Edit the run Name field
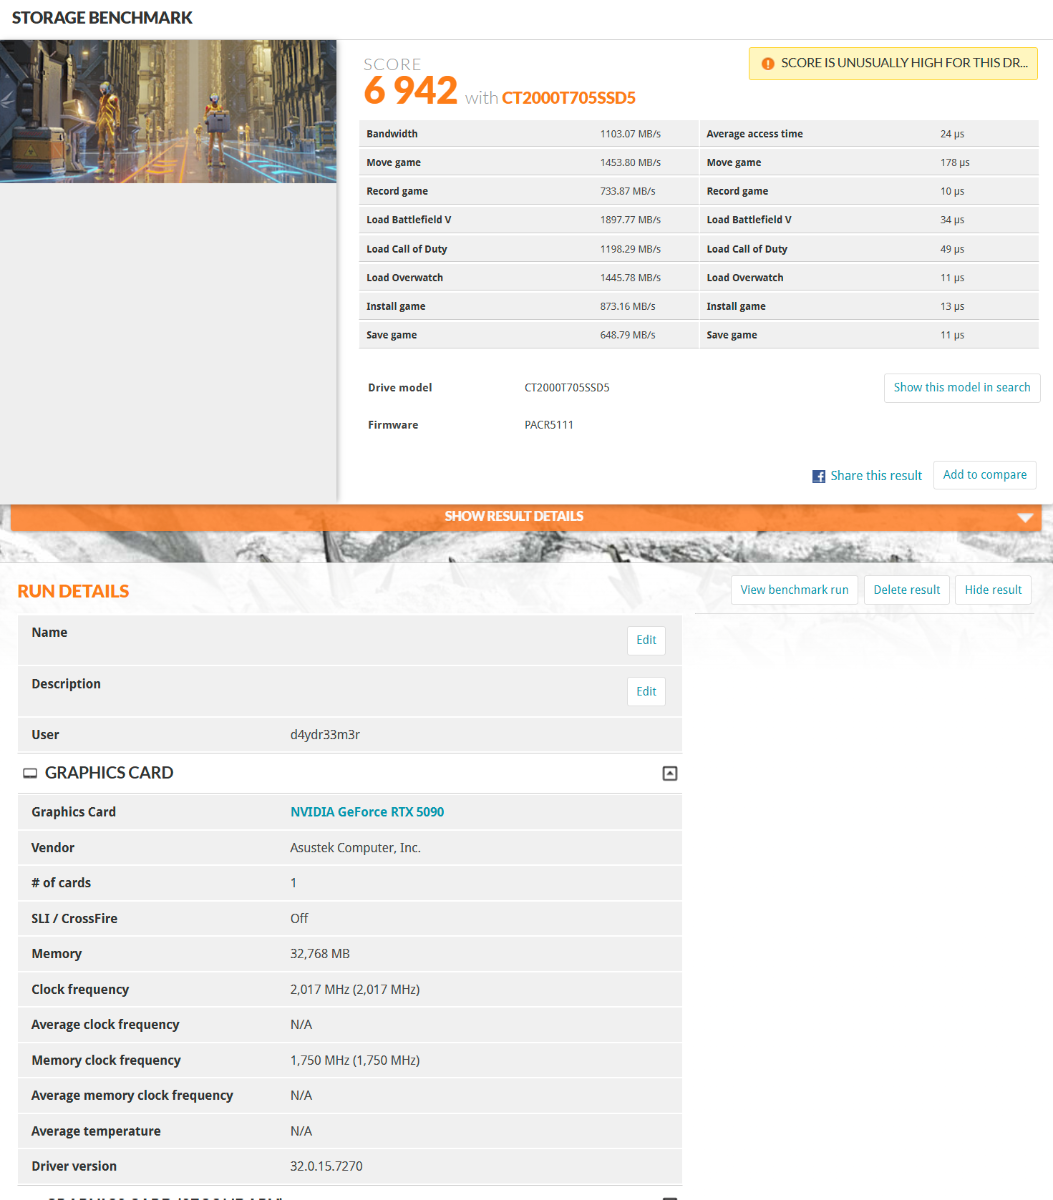This screenshot has width=1053, height=1200. click(x=646, y=640)
